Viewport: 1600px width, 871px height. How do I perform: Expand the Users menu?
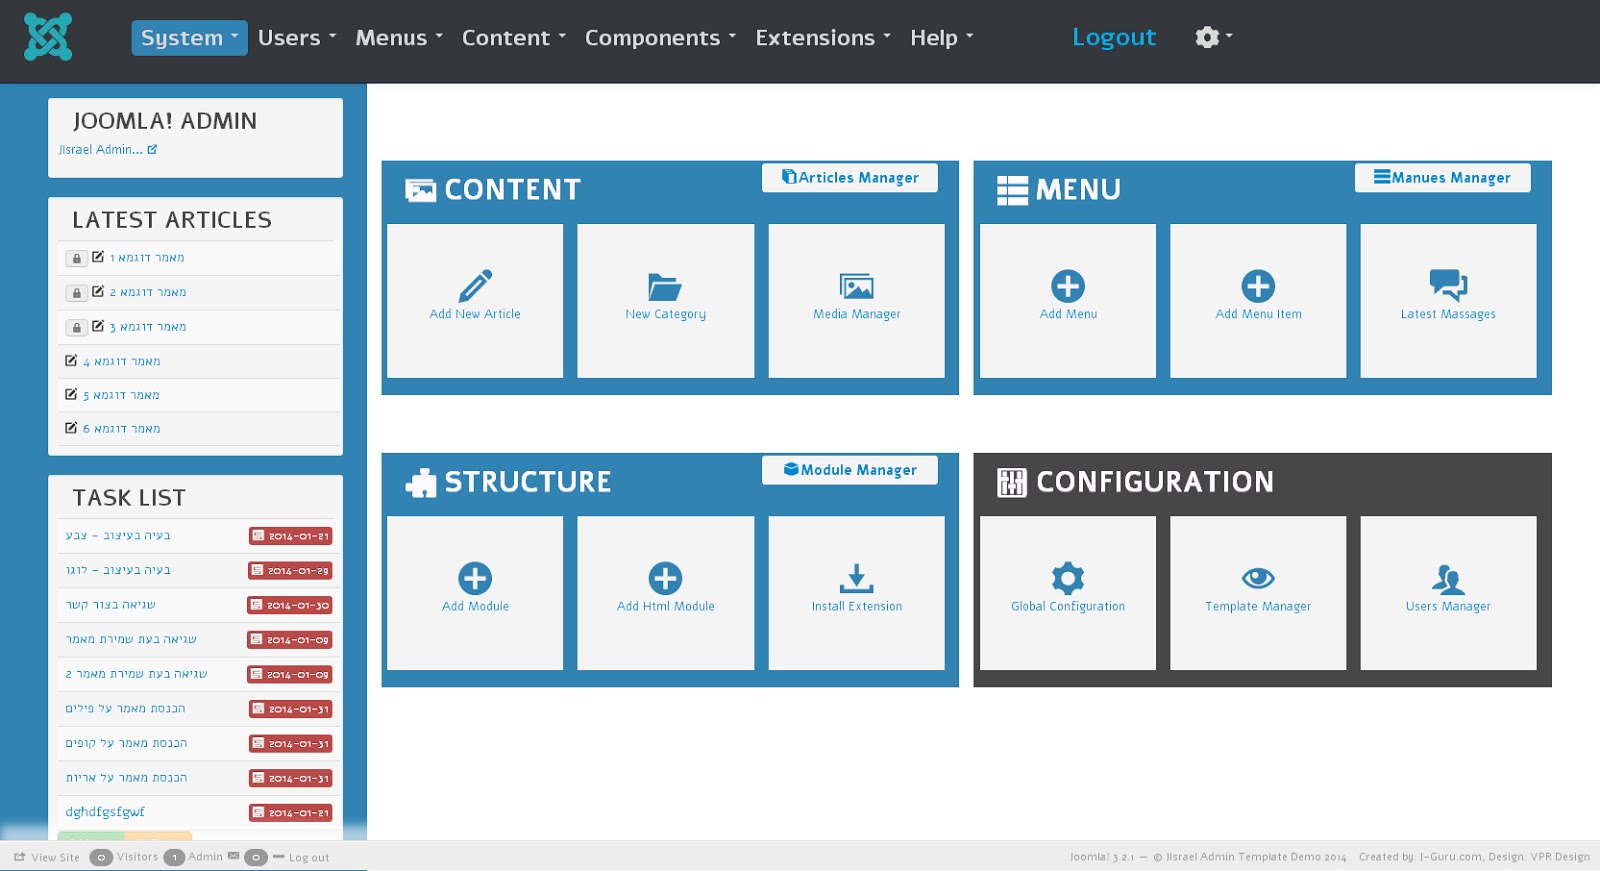point(297,38)
